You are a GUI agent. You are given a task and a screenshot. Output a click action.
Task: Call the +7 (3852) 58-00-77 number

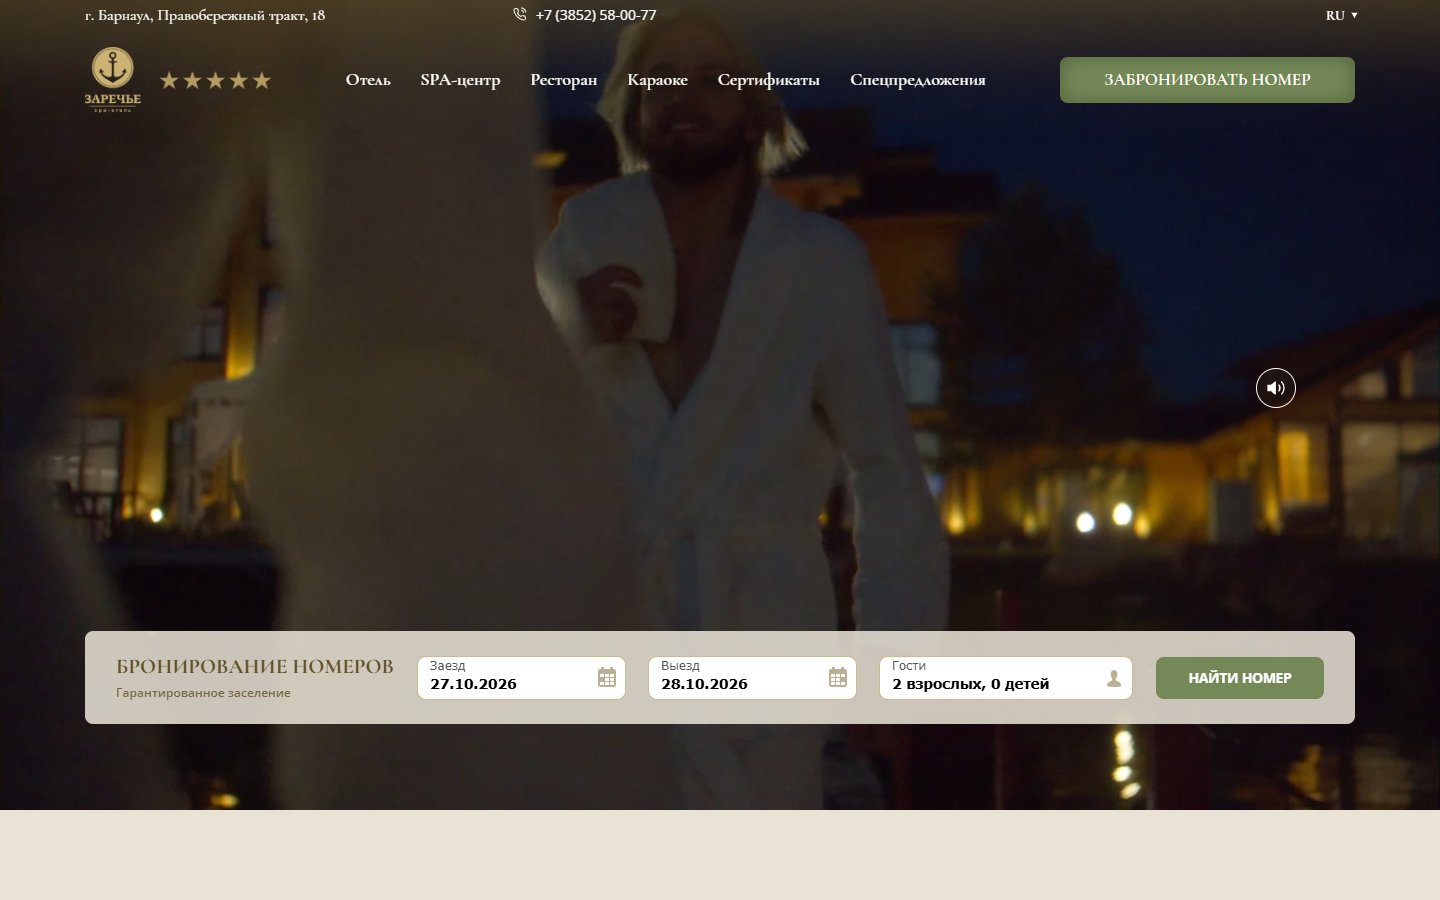tap(596, 15)
